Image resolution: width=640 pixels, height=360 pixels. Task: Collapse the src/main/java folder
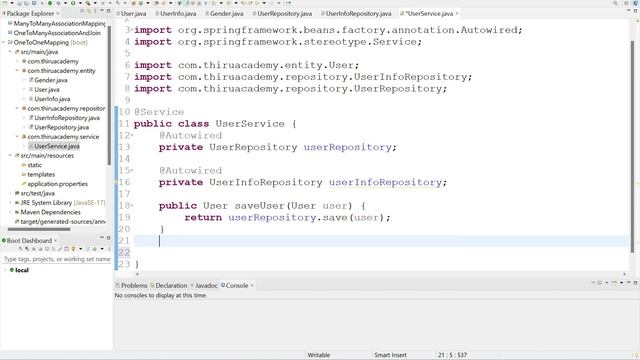pos(11,52)
